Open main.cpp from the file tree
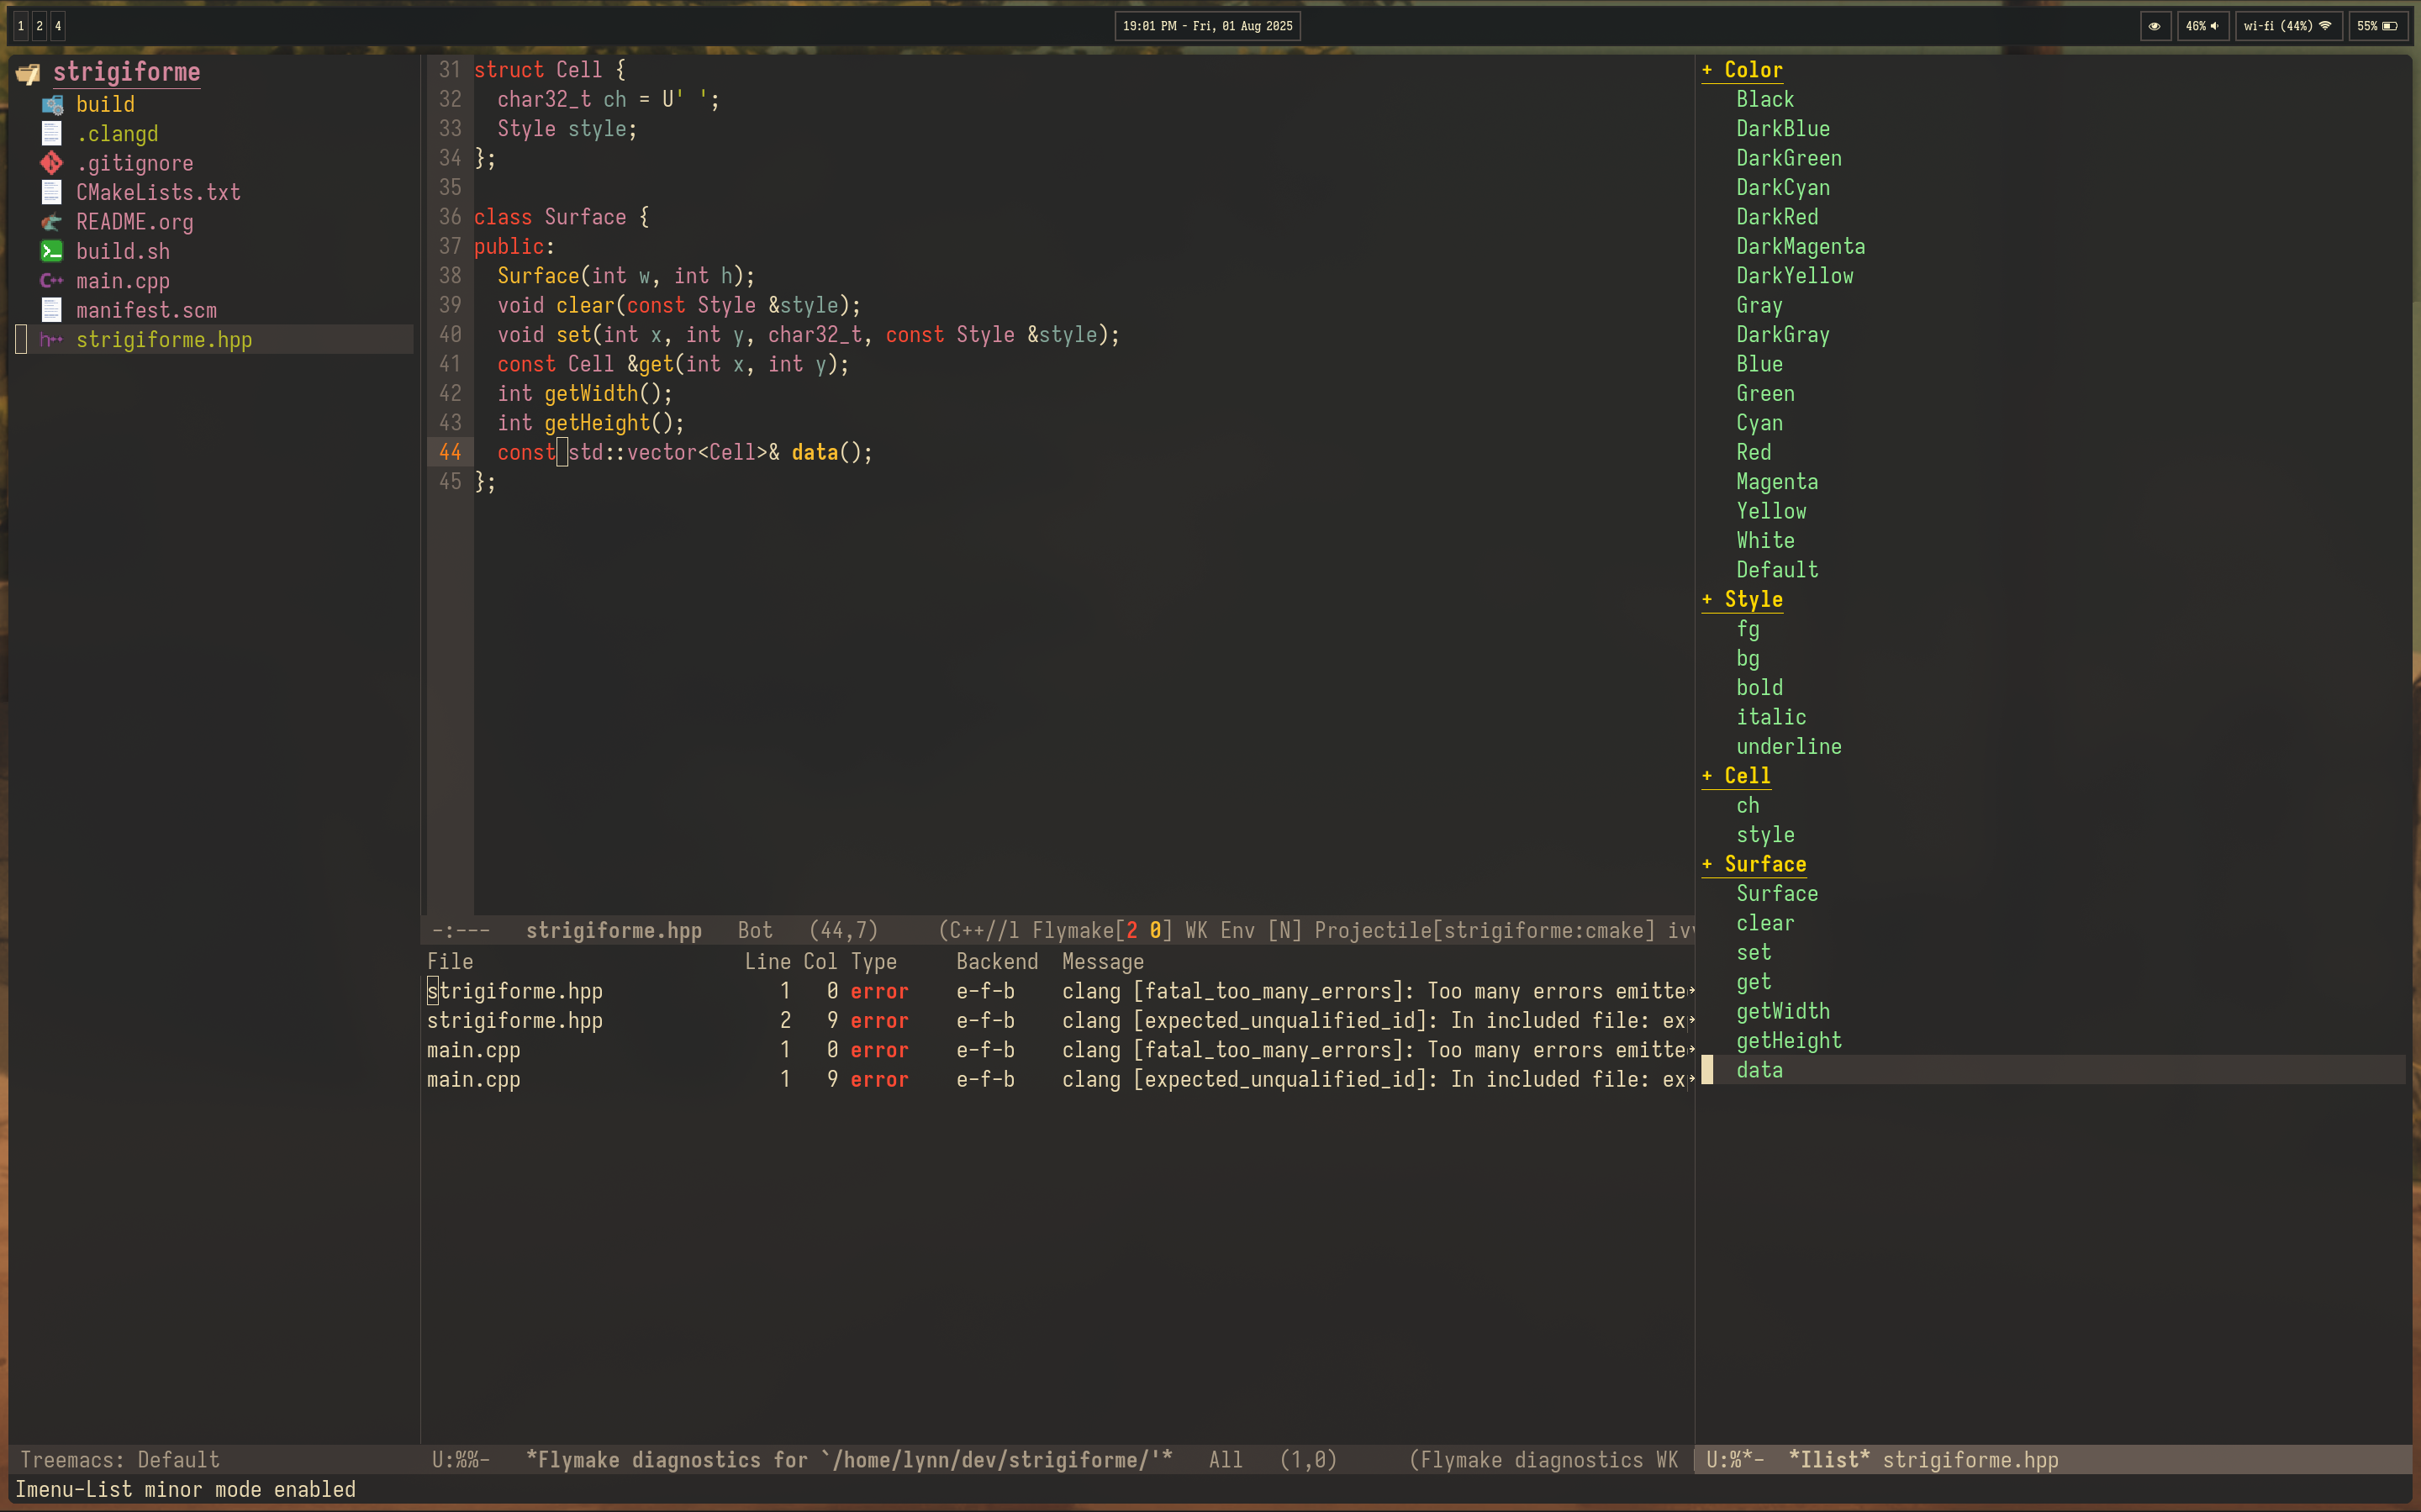The height and width of the screenshot is (1512, 2421). [123, 281]
